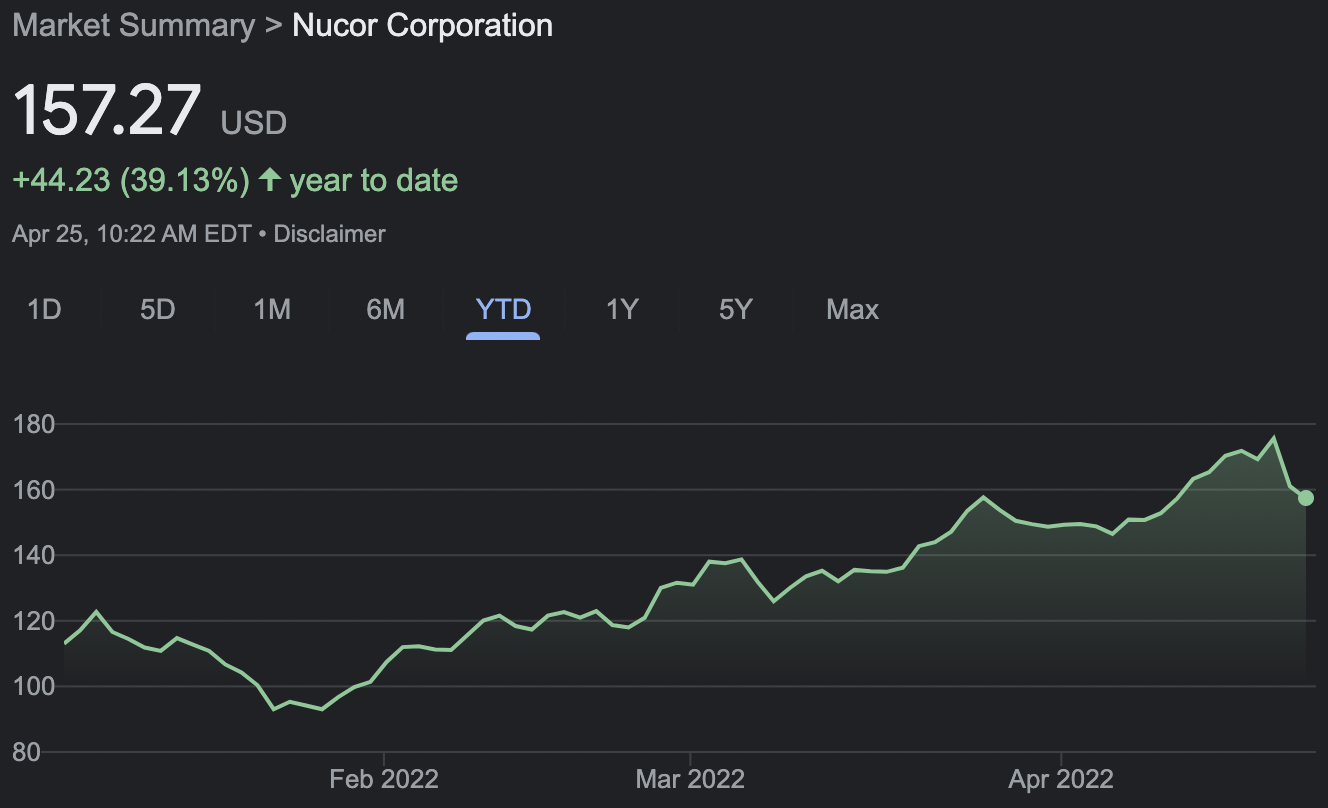Screen dimensions: 1328x808
Task: Select the YTD time range tab
Action: (503, 310)
